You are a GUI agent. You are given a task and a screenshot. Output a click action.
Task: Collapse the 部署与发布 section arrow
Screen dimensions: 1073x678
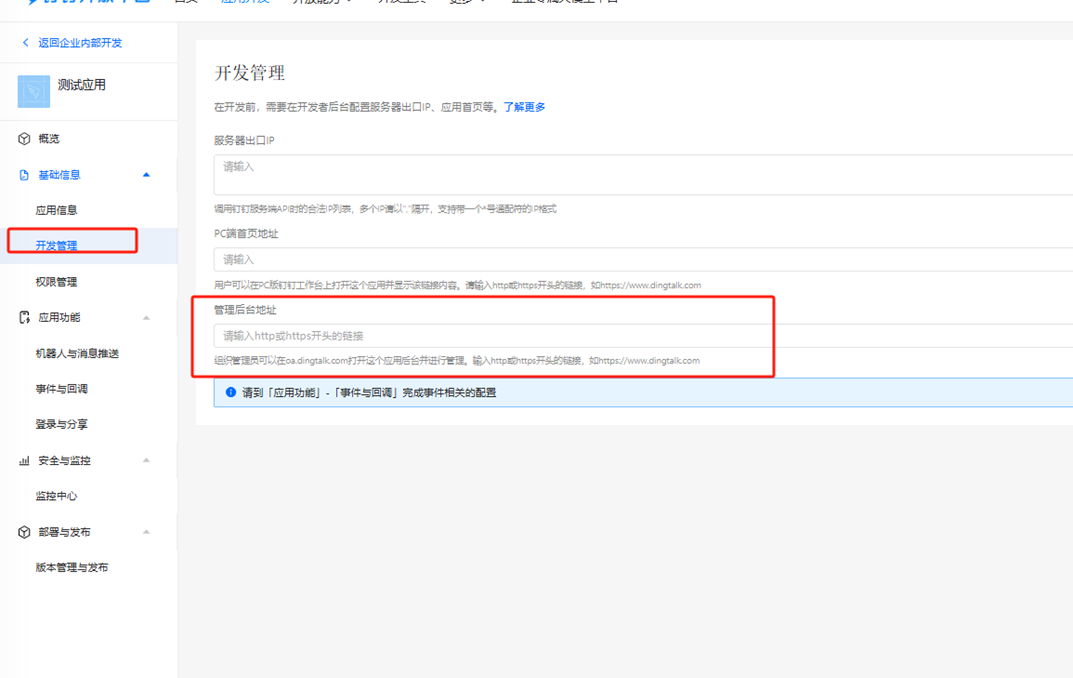click(146, 532)
